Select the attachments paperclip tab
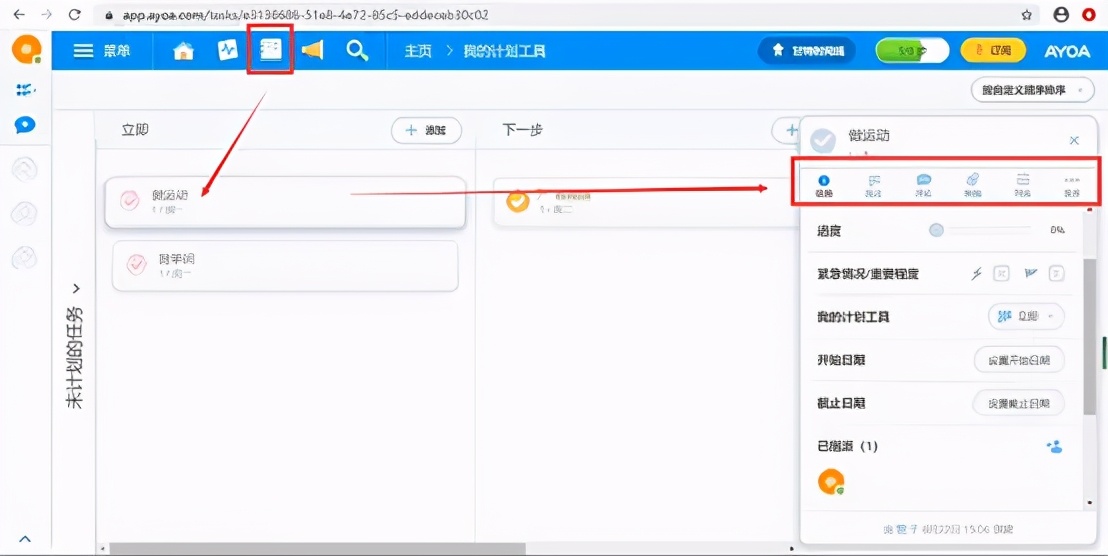 [x=973, y=186]
